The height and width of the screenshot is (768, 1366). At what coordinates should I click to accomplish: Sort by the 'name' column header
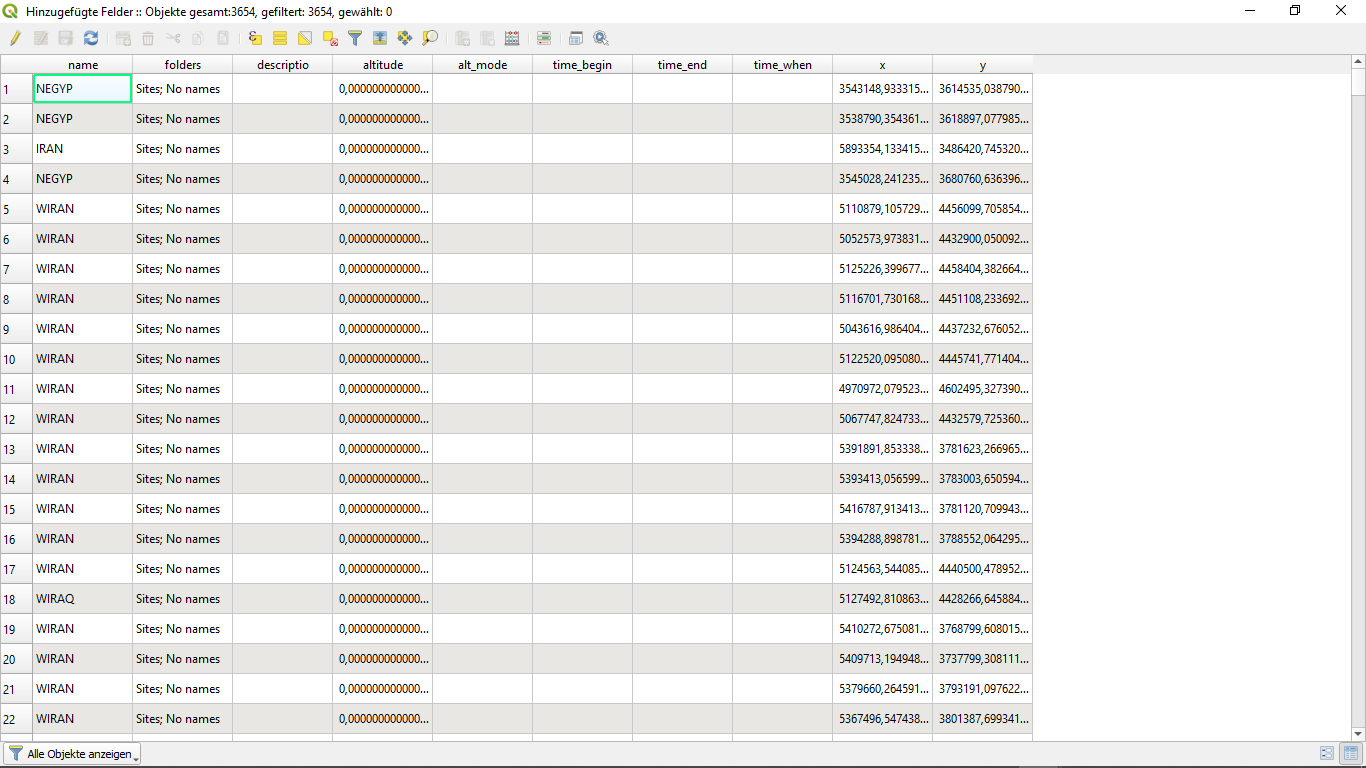(82, 65)
